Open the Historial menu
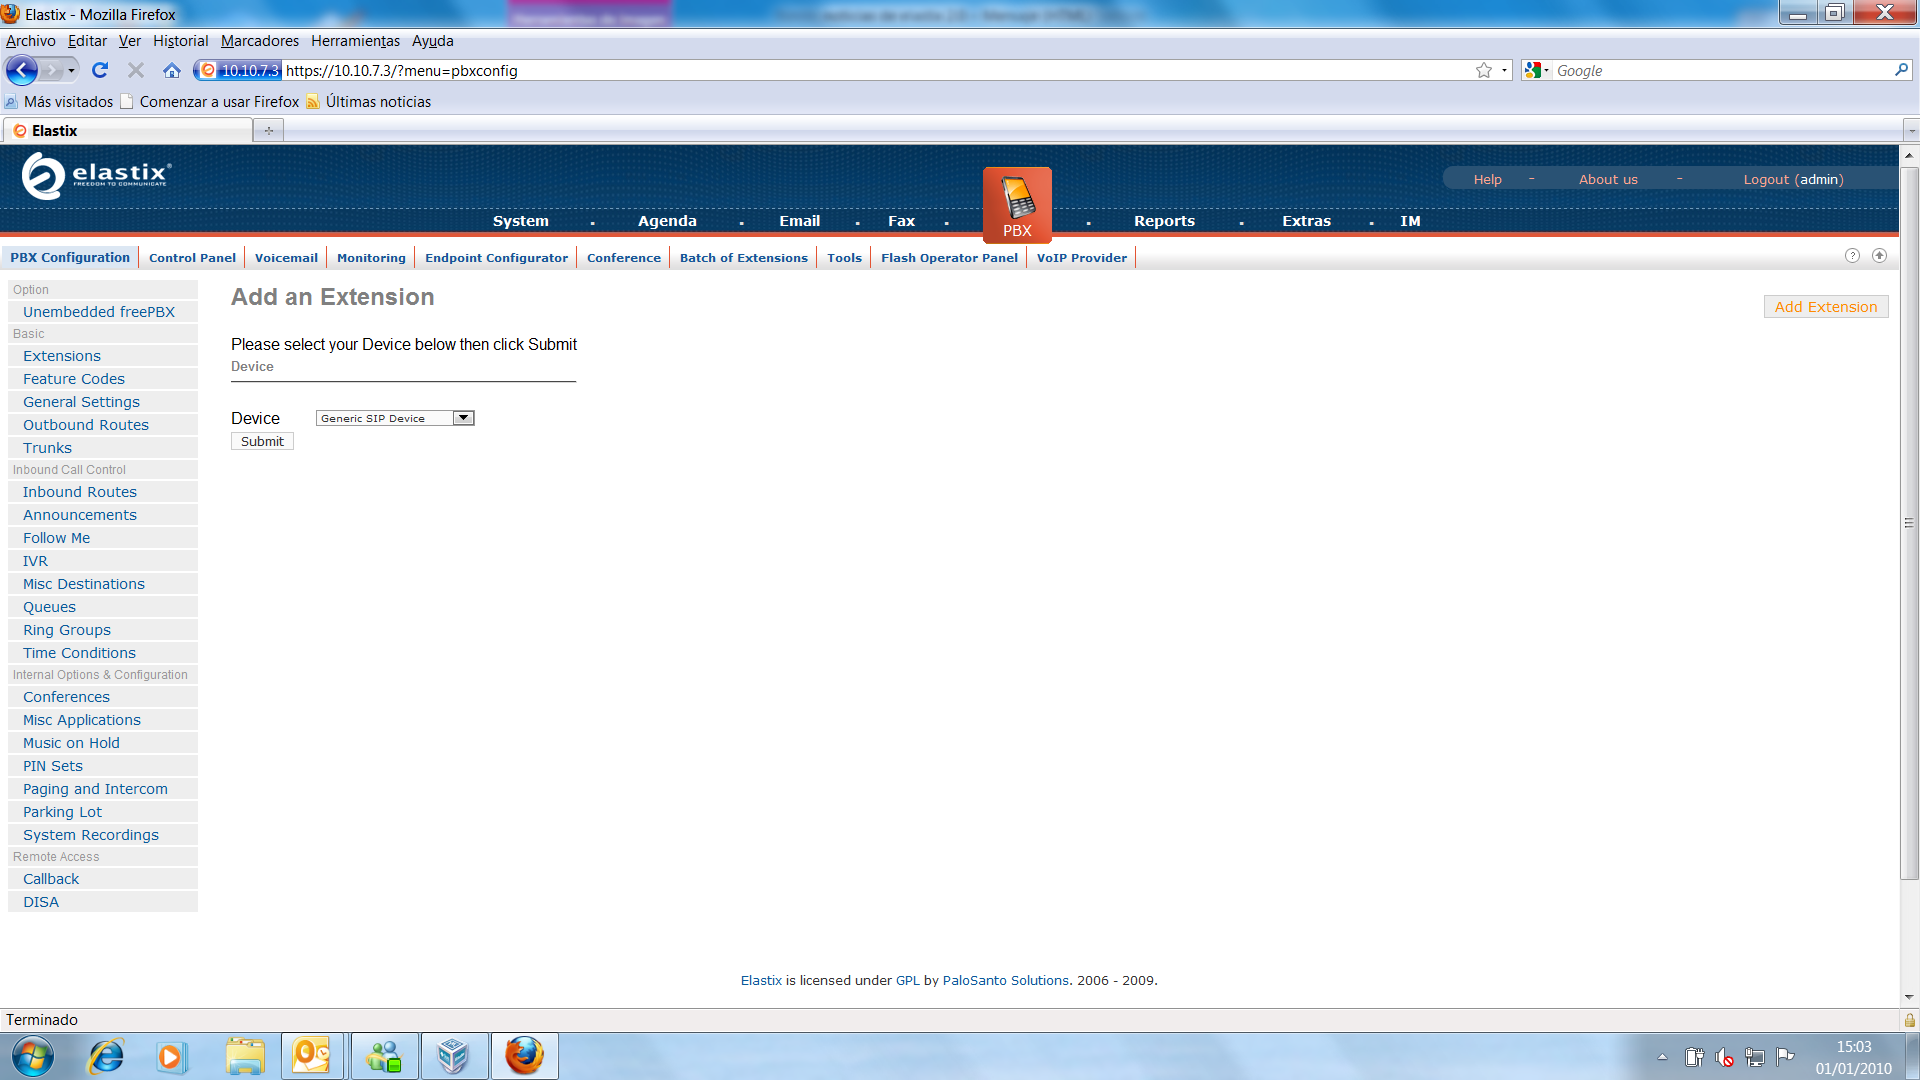 (180, 41)
